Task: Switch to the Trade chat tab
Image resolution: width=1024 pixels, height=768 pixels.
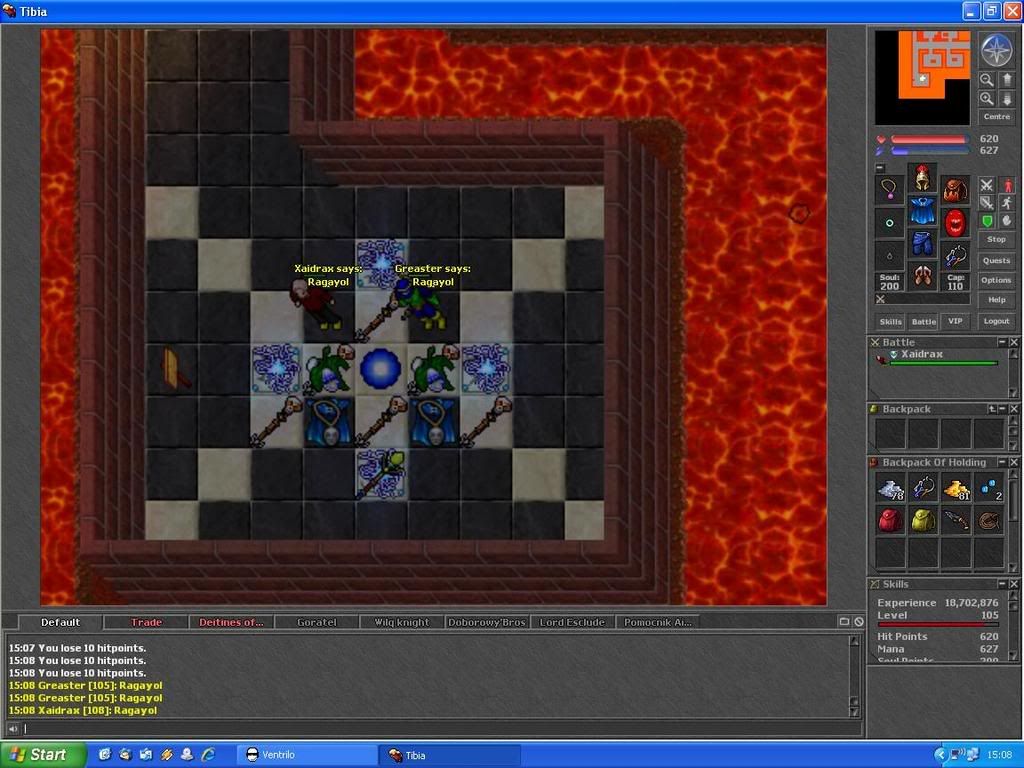Action: click(146, 622)
